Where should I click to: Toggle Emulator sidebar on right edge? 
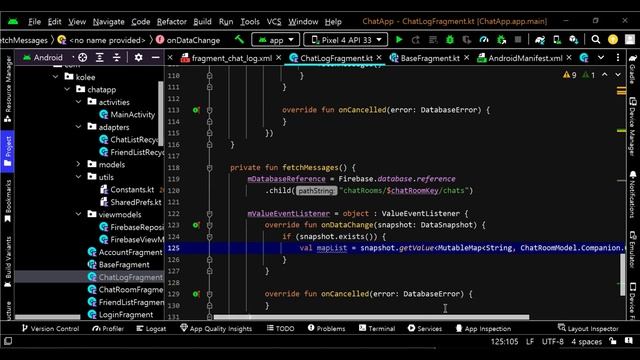[633, 249]
